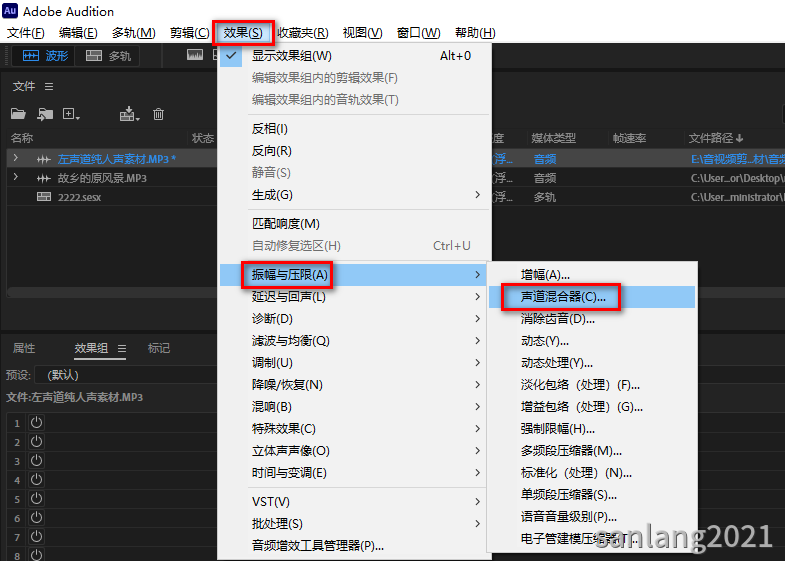The image size is (785, 561).
Task: Toggle power for effects slot 1
Action: pos(37,423)
